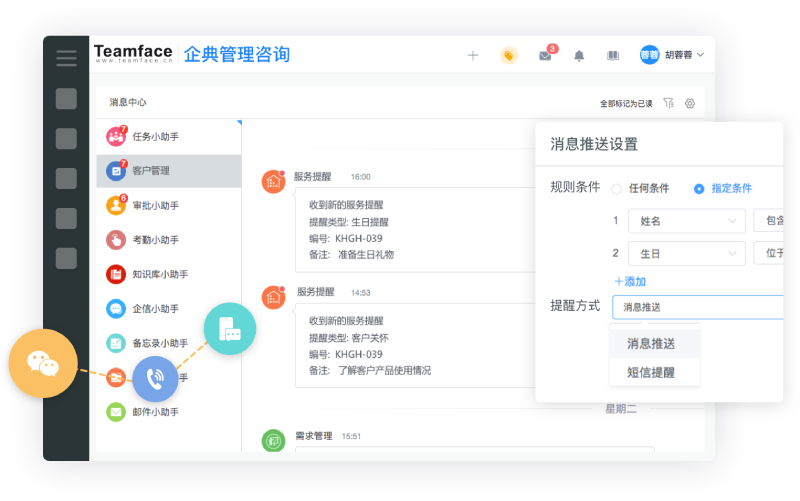Click the red 知识库小助手 icon
This screenshot has height=501, width=800.
[x=116, y=274]
